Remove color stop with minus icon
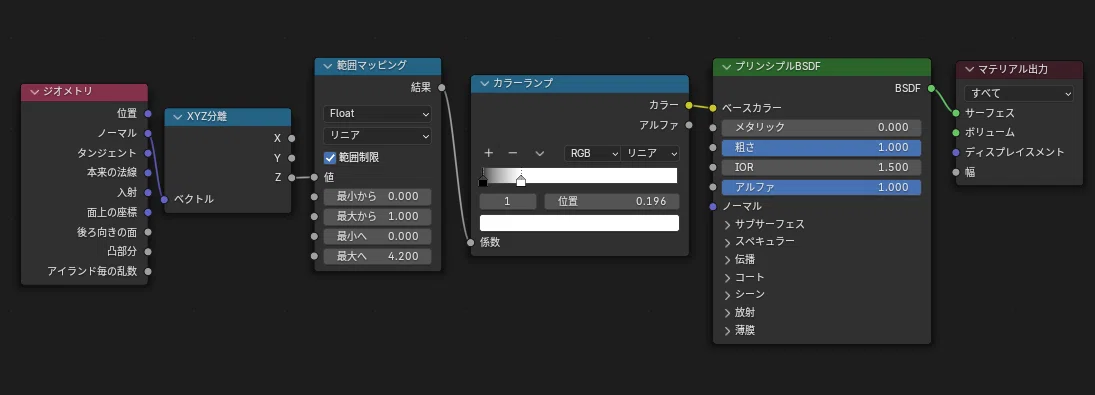Screen dimensions: 1095x395 [x=513, y=153]
